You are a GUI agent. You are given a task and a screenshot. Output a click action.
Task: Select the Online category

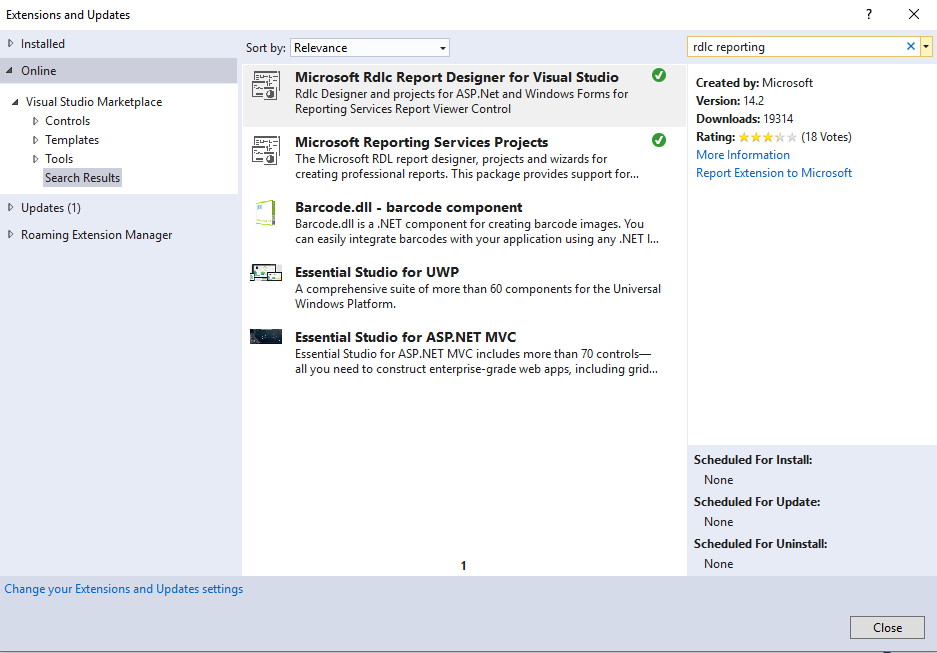click(x=39, y=70)
